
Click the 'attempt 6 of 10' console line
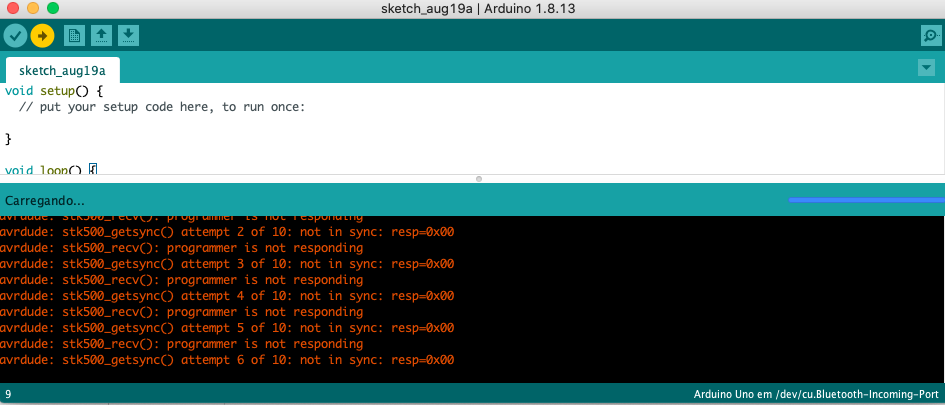(x=228, y=360)
